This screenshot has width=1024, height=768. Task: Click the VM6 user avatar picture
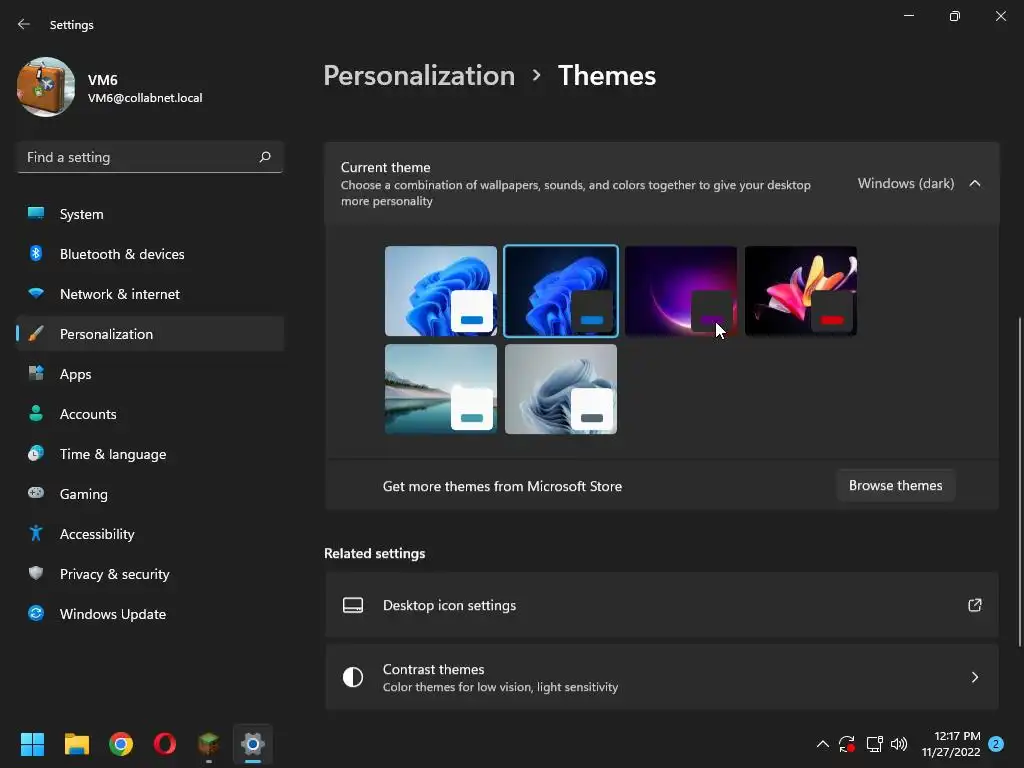(x=46, y=87)
